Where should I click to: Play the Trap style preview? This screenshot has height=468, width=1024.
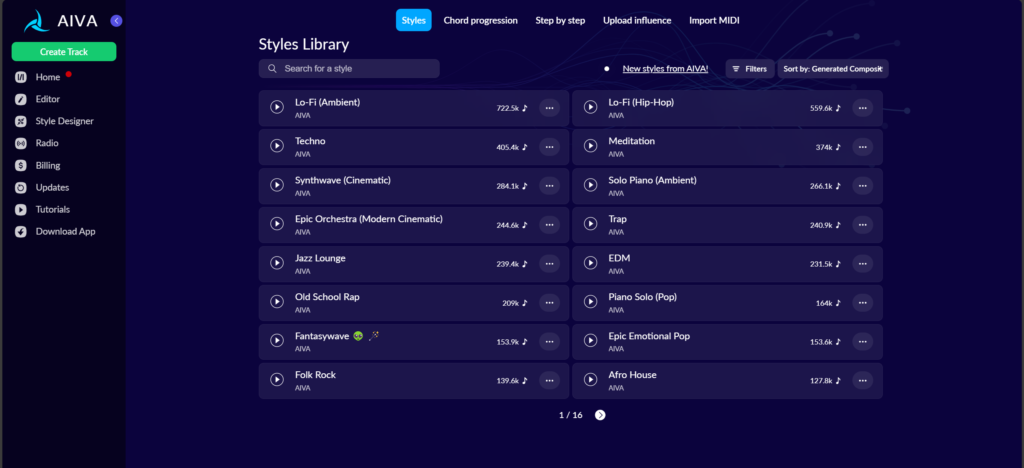(590, 224)
